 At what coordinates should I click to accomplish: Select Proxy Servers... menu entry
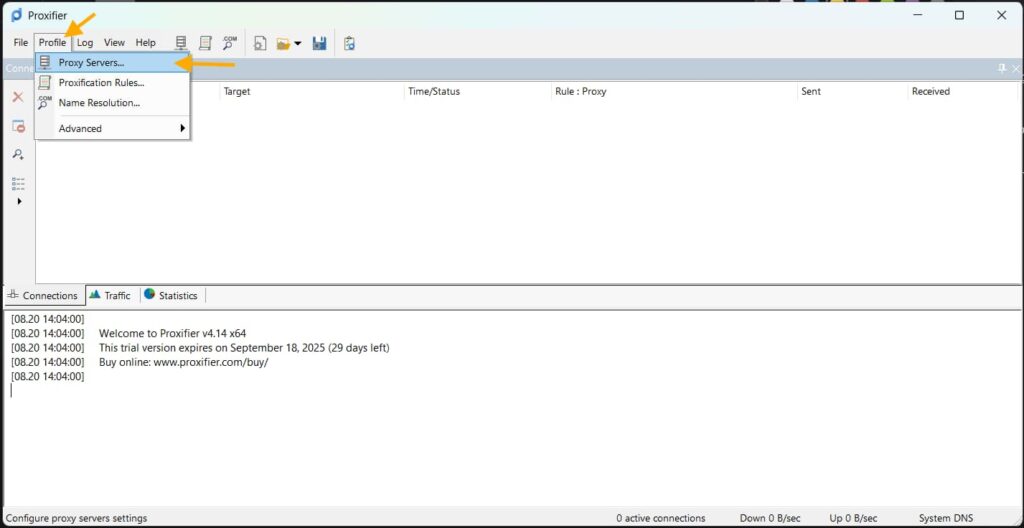(x=112, y=63)
